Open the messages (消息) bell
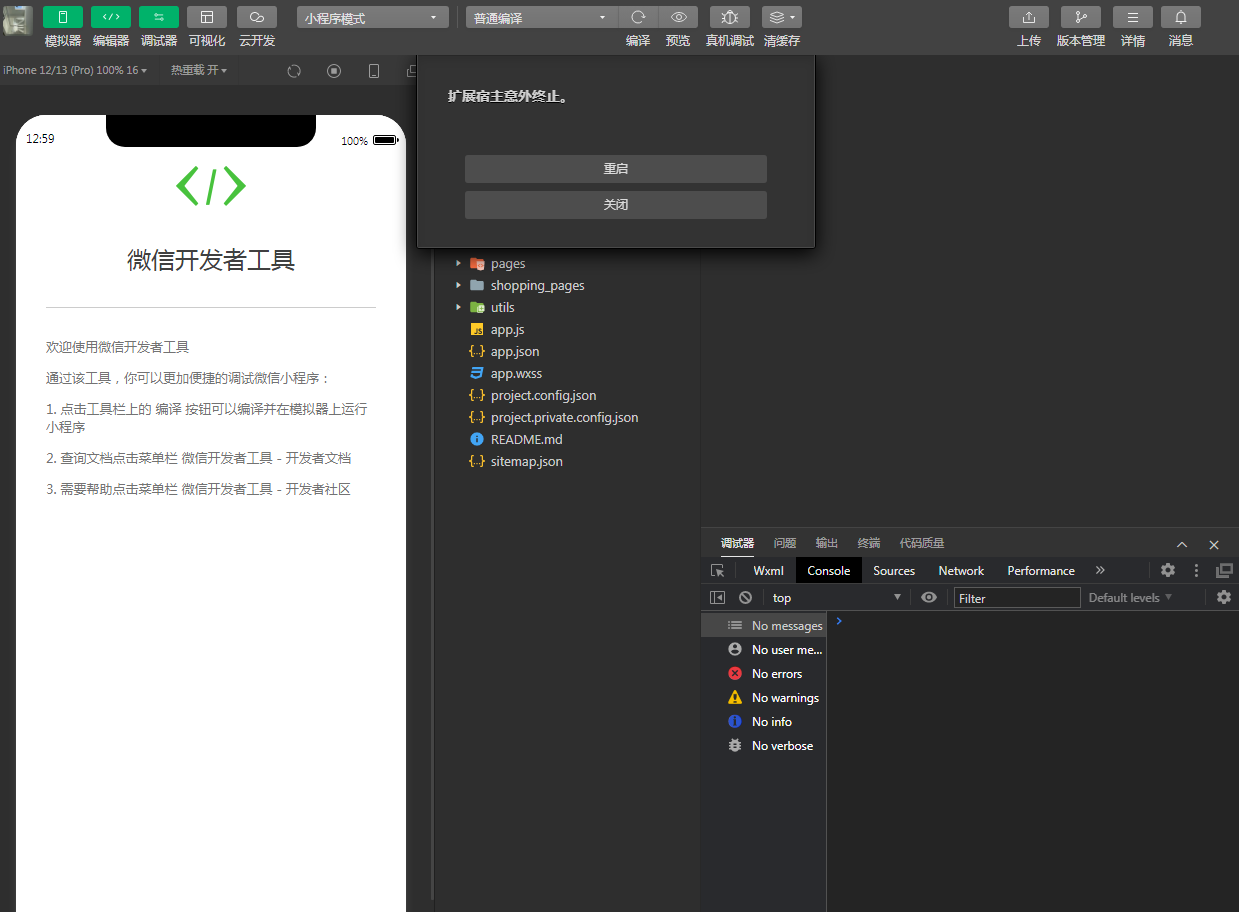The height and width of the screenshot is (912, 1239). click(x=1181, y=17)
